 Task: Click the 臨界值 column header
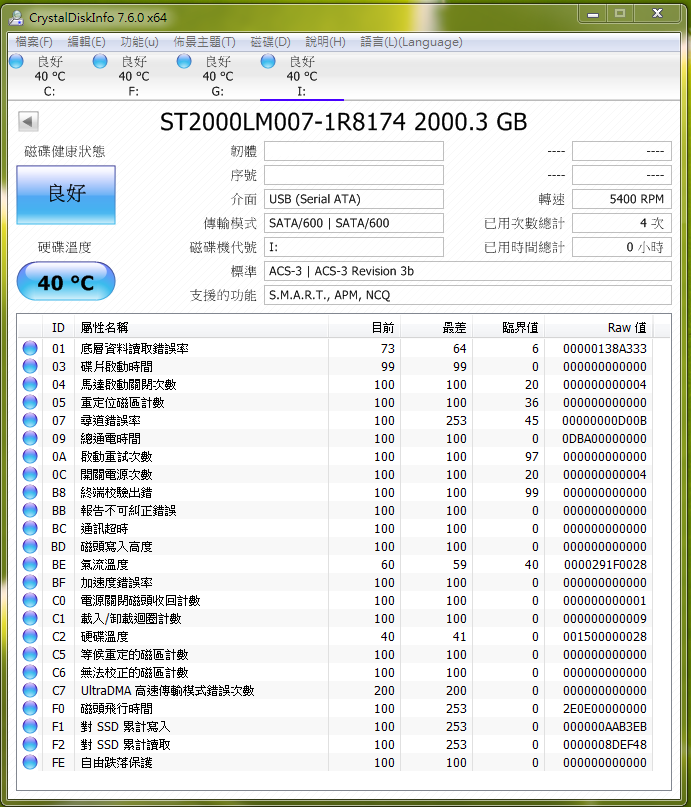(508, 327)
